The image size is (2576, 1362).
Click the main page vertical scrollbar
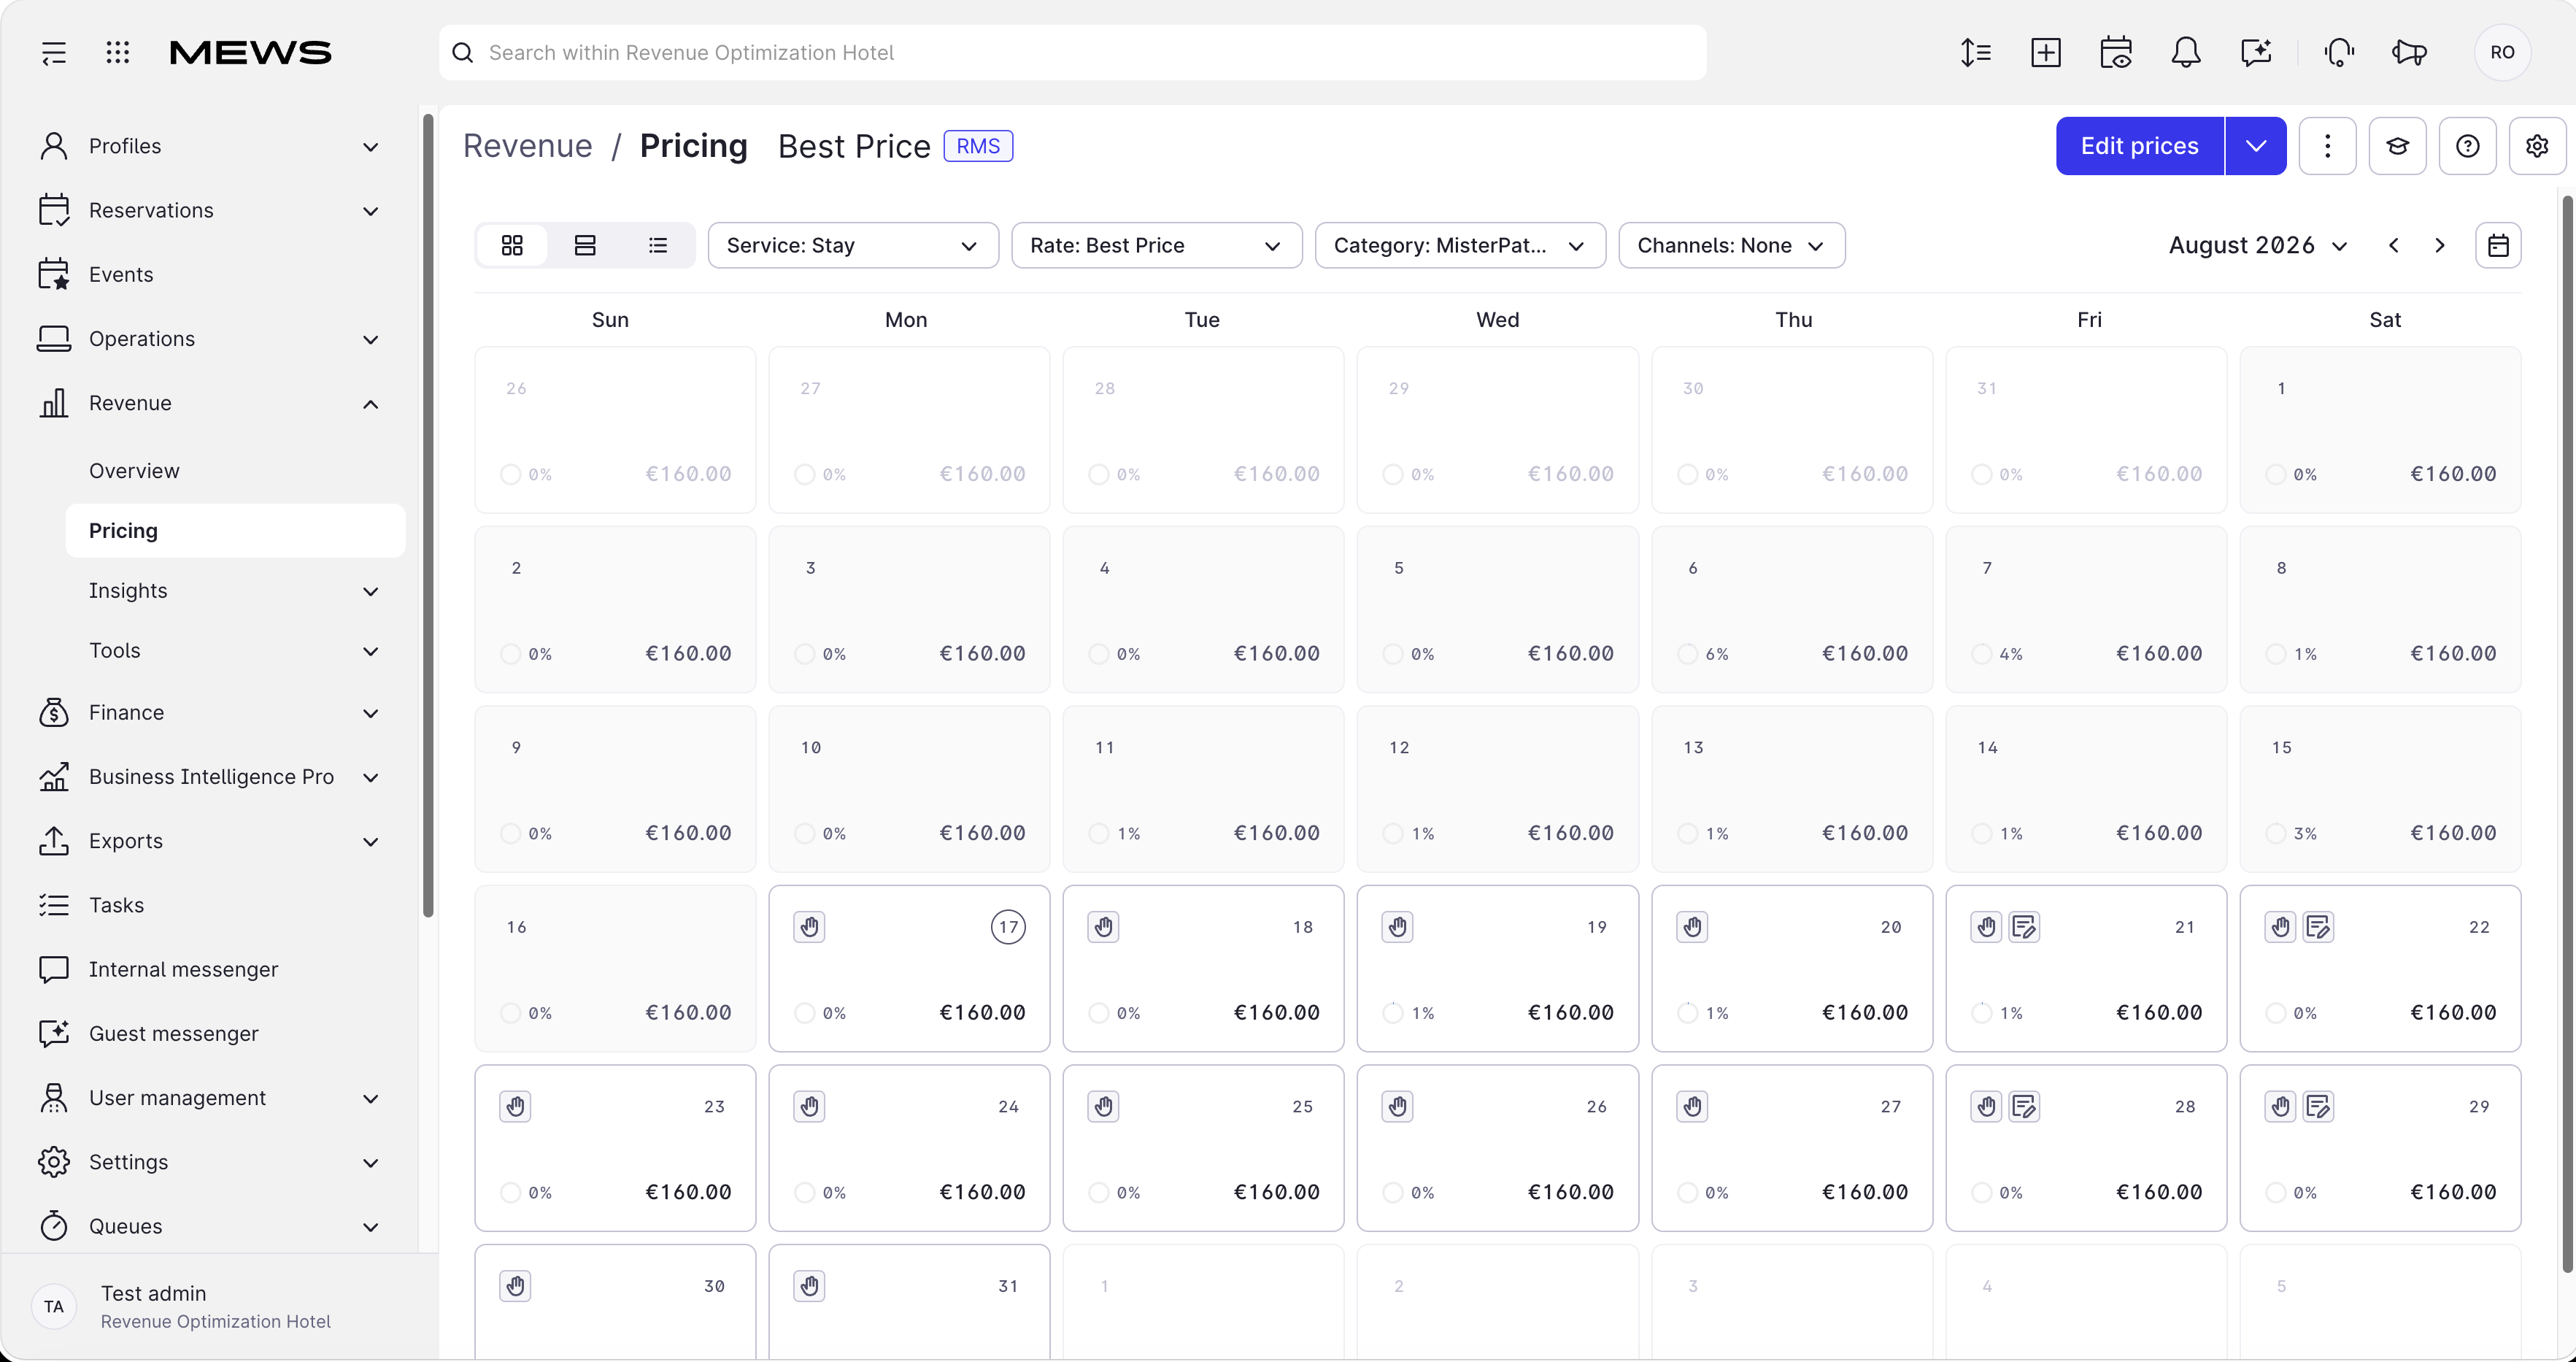tap(2568, 735)
